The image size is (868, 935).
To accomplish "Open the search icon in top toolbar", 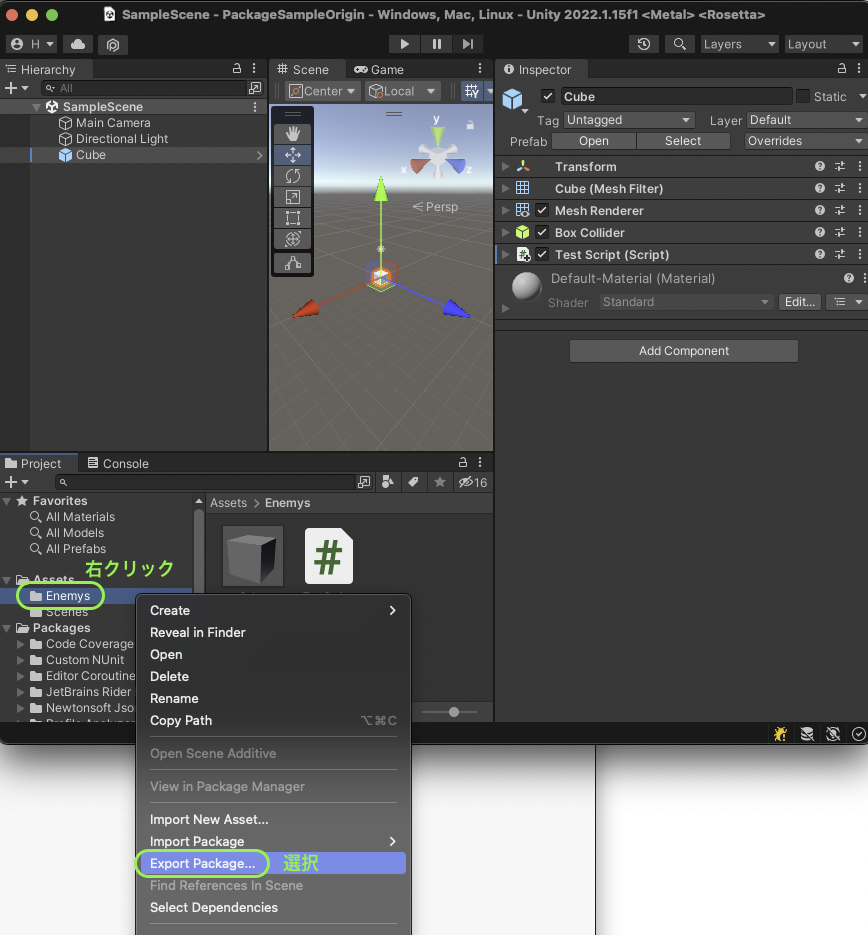I will point(679,44).
